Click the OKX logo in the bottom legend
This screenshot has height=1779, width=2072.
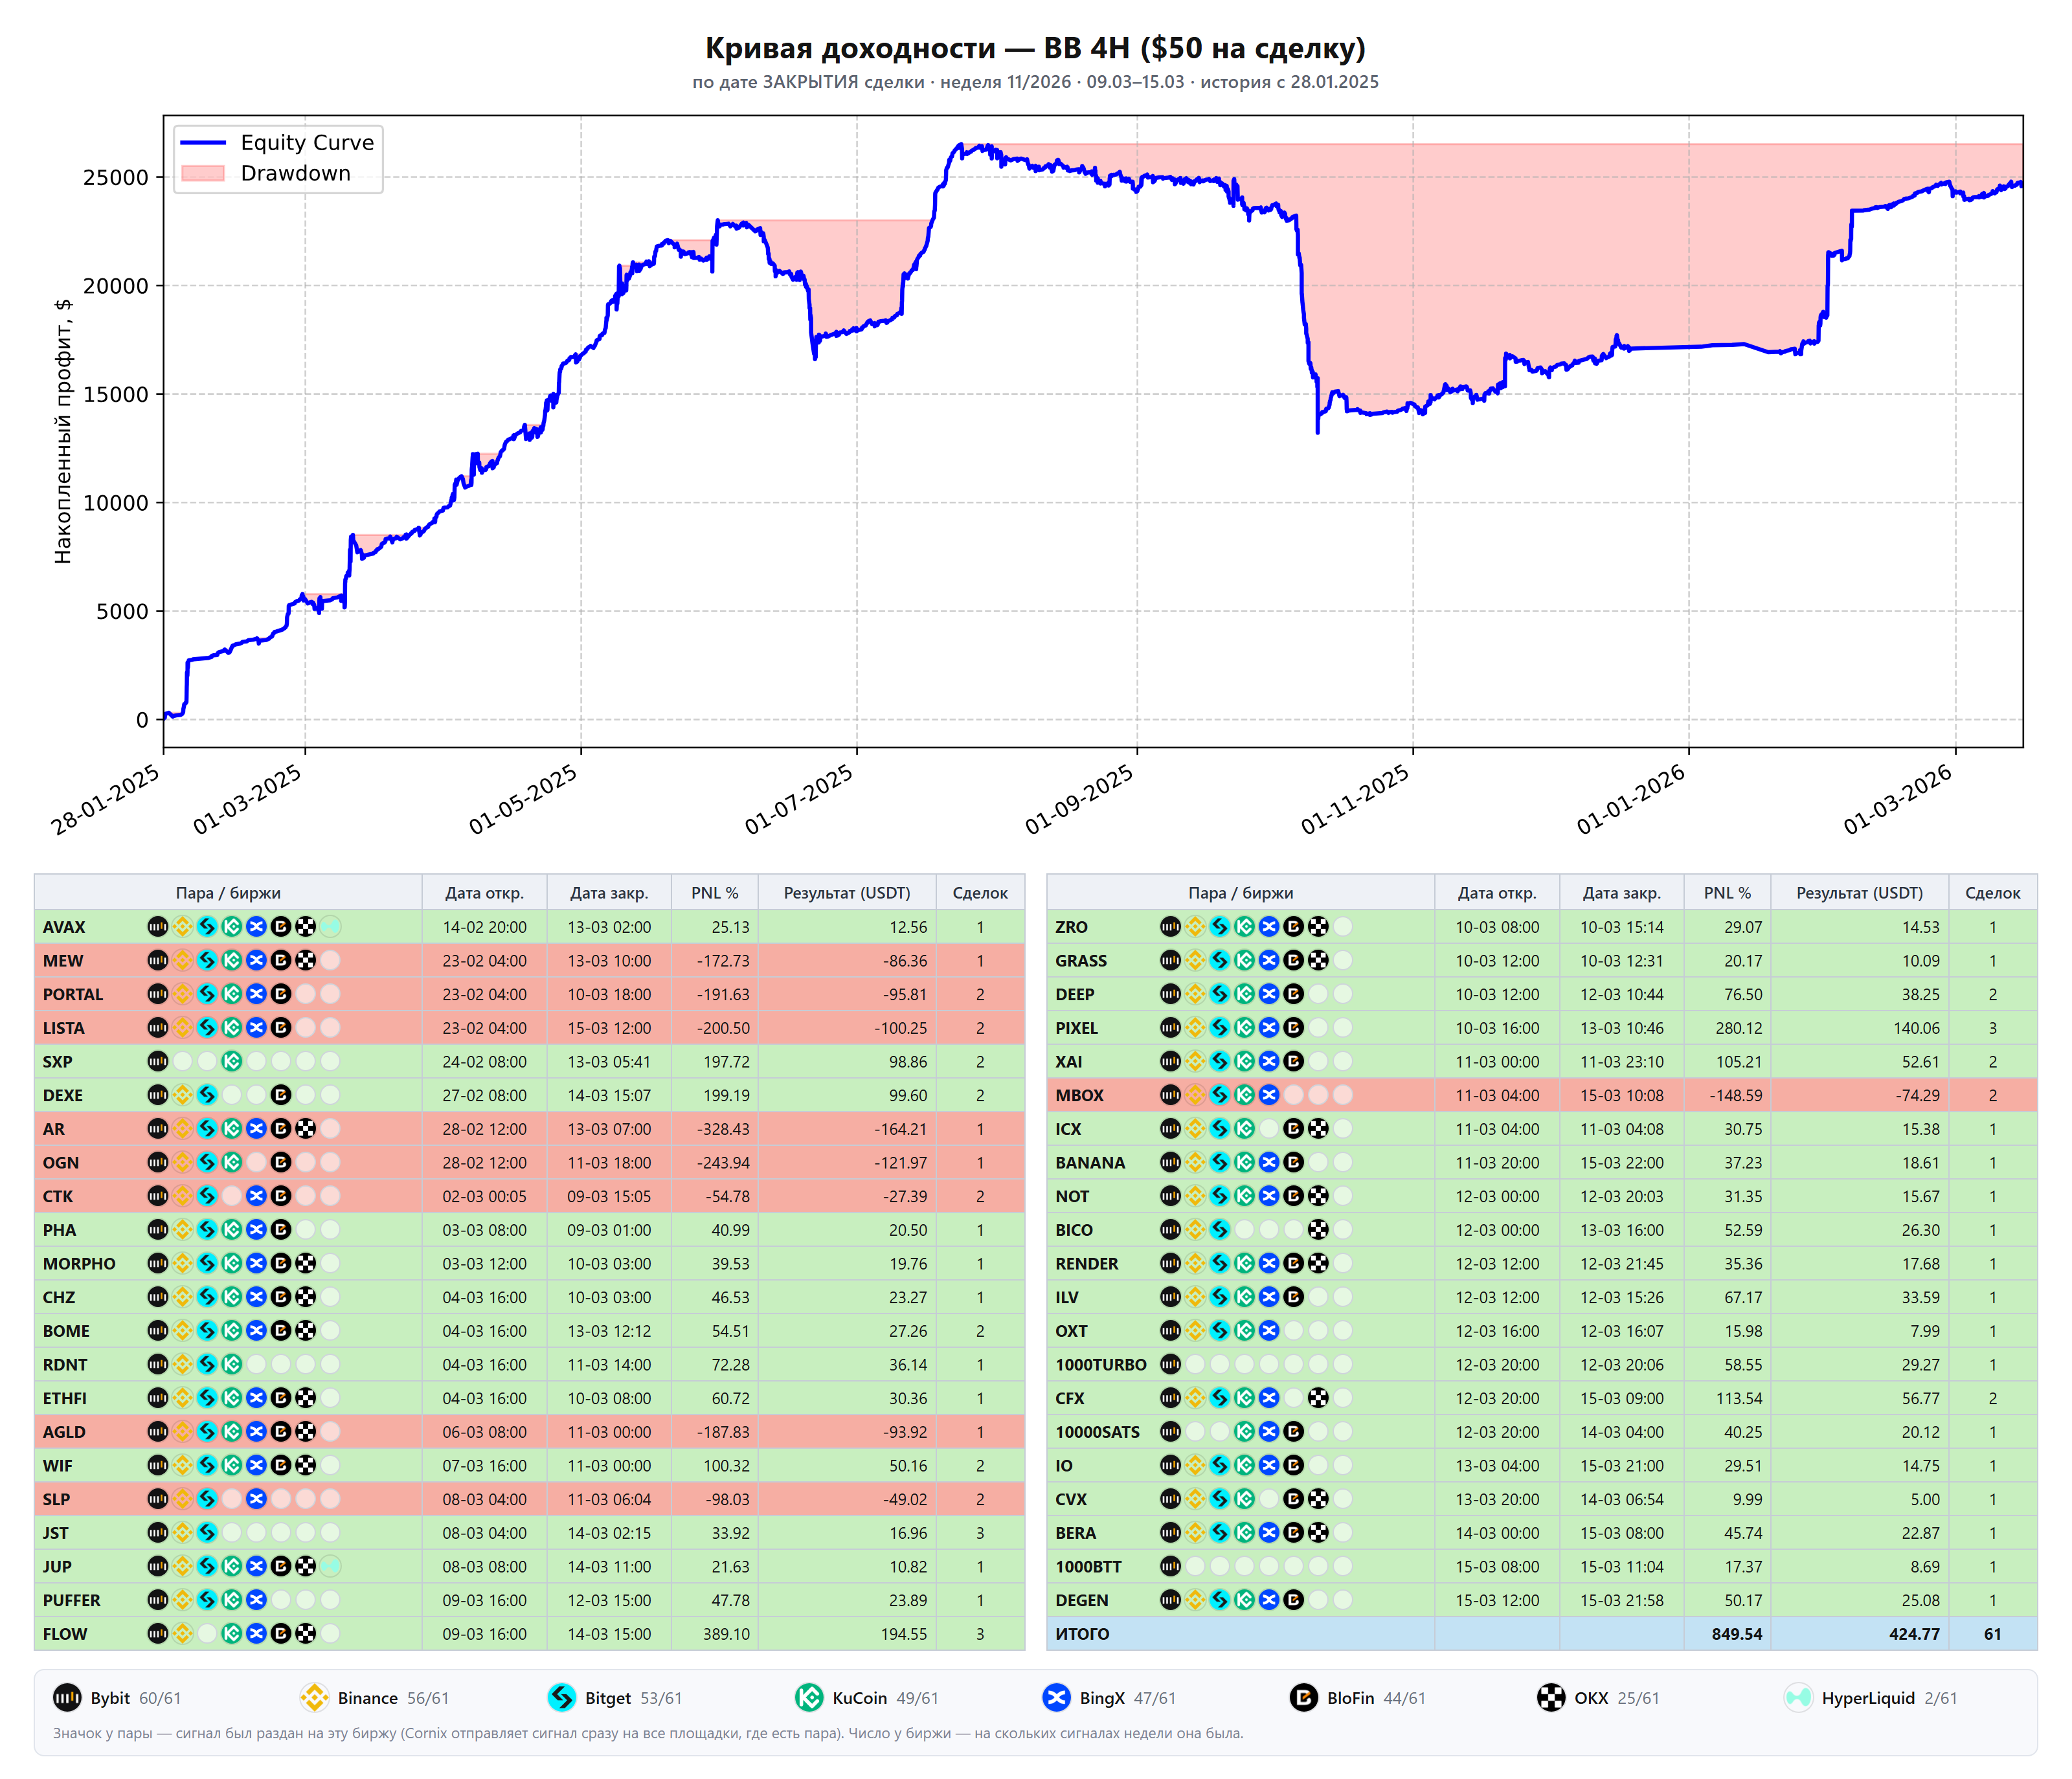point(1551,1697)
